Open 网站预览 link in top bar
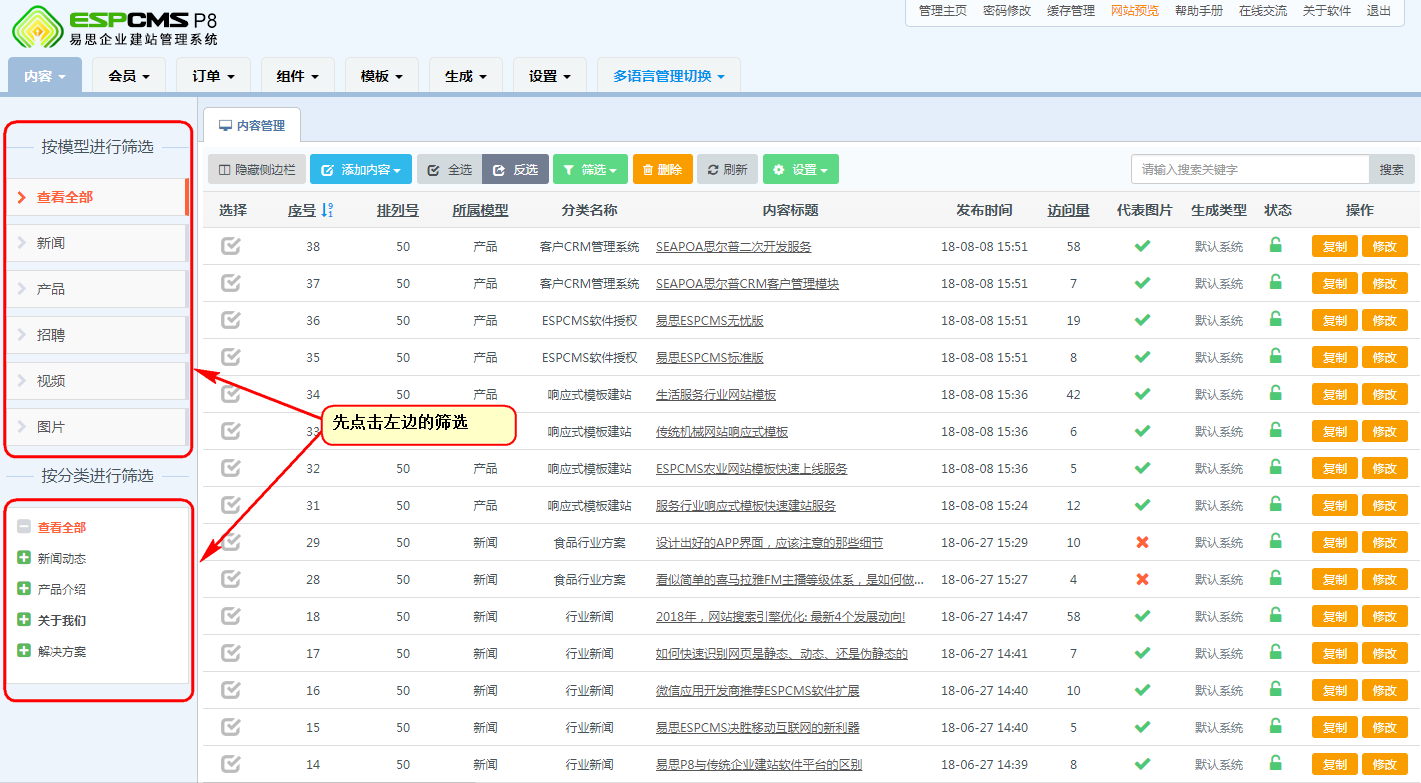Viewport: 1421px width, 783px height. [x=1135, y=11]
